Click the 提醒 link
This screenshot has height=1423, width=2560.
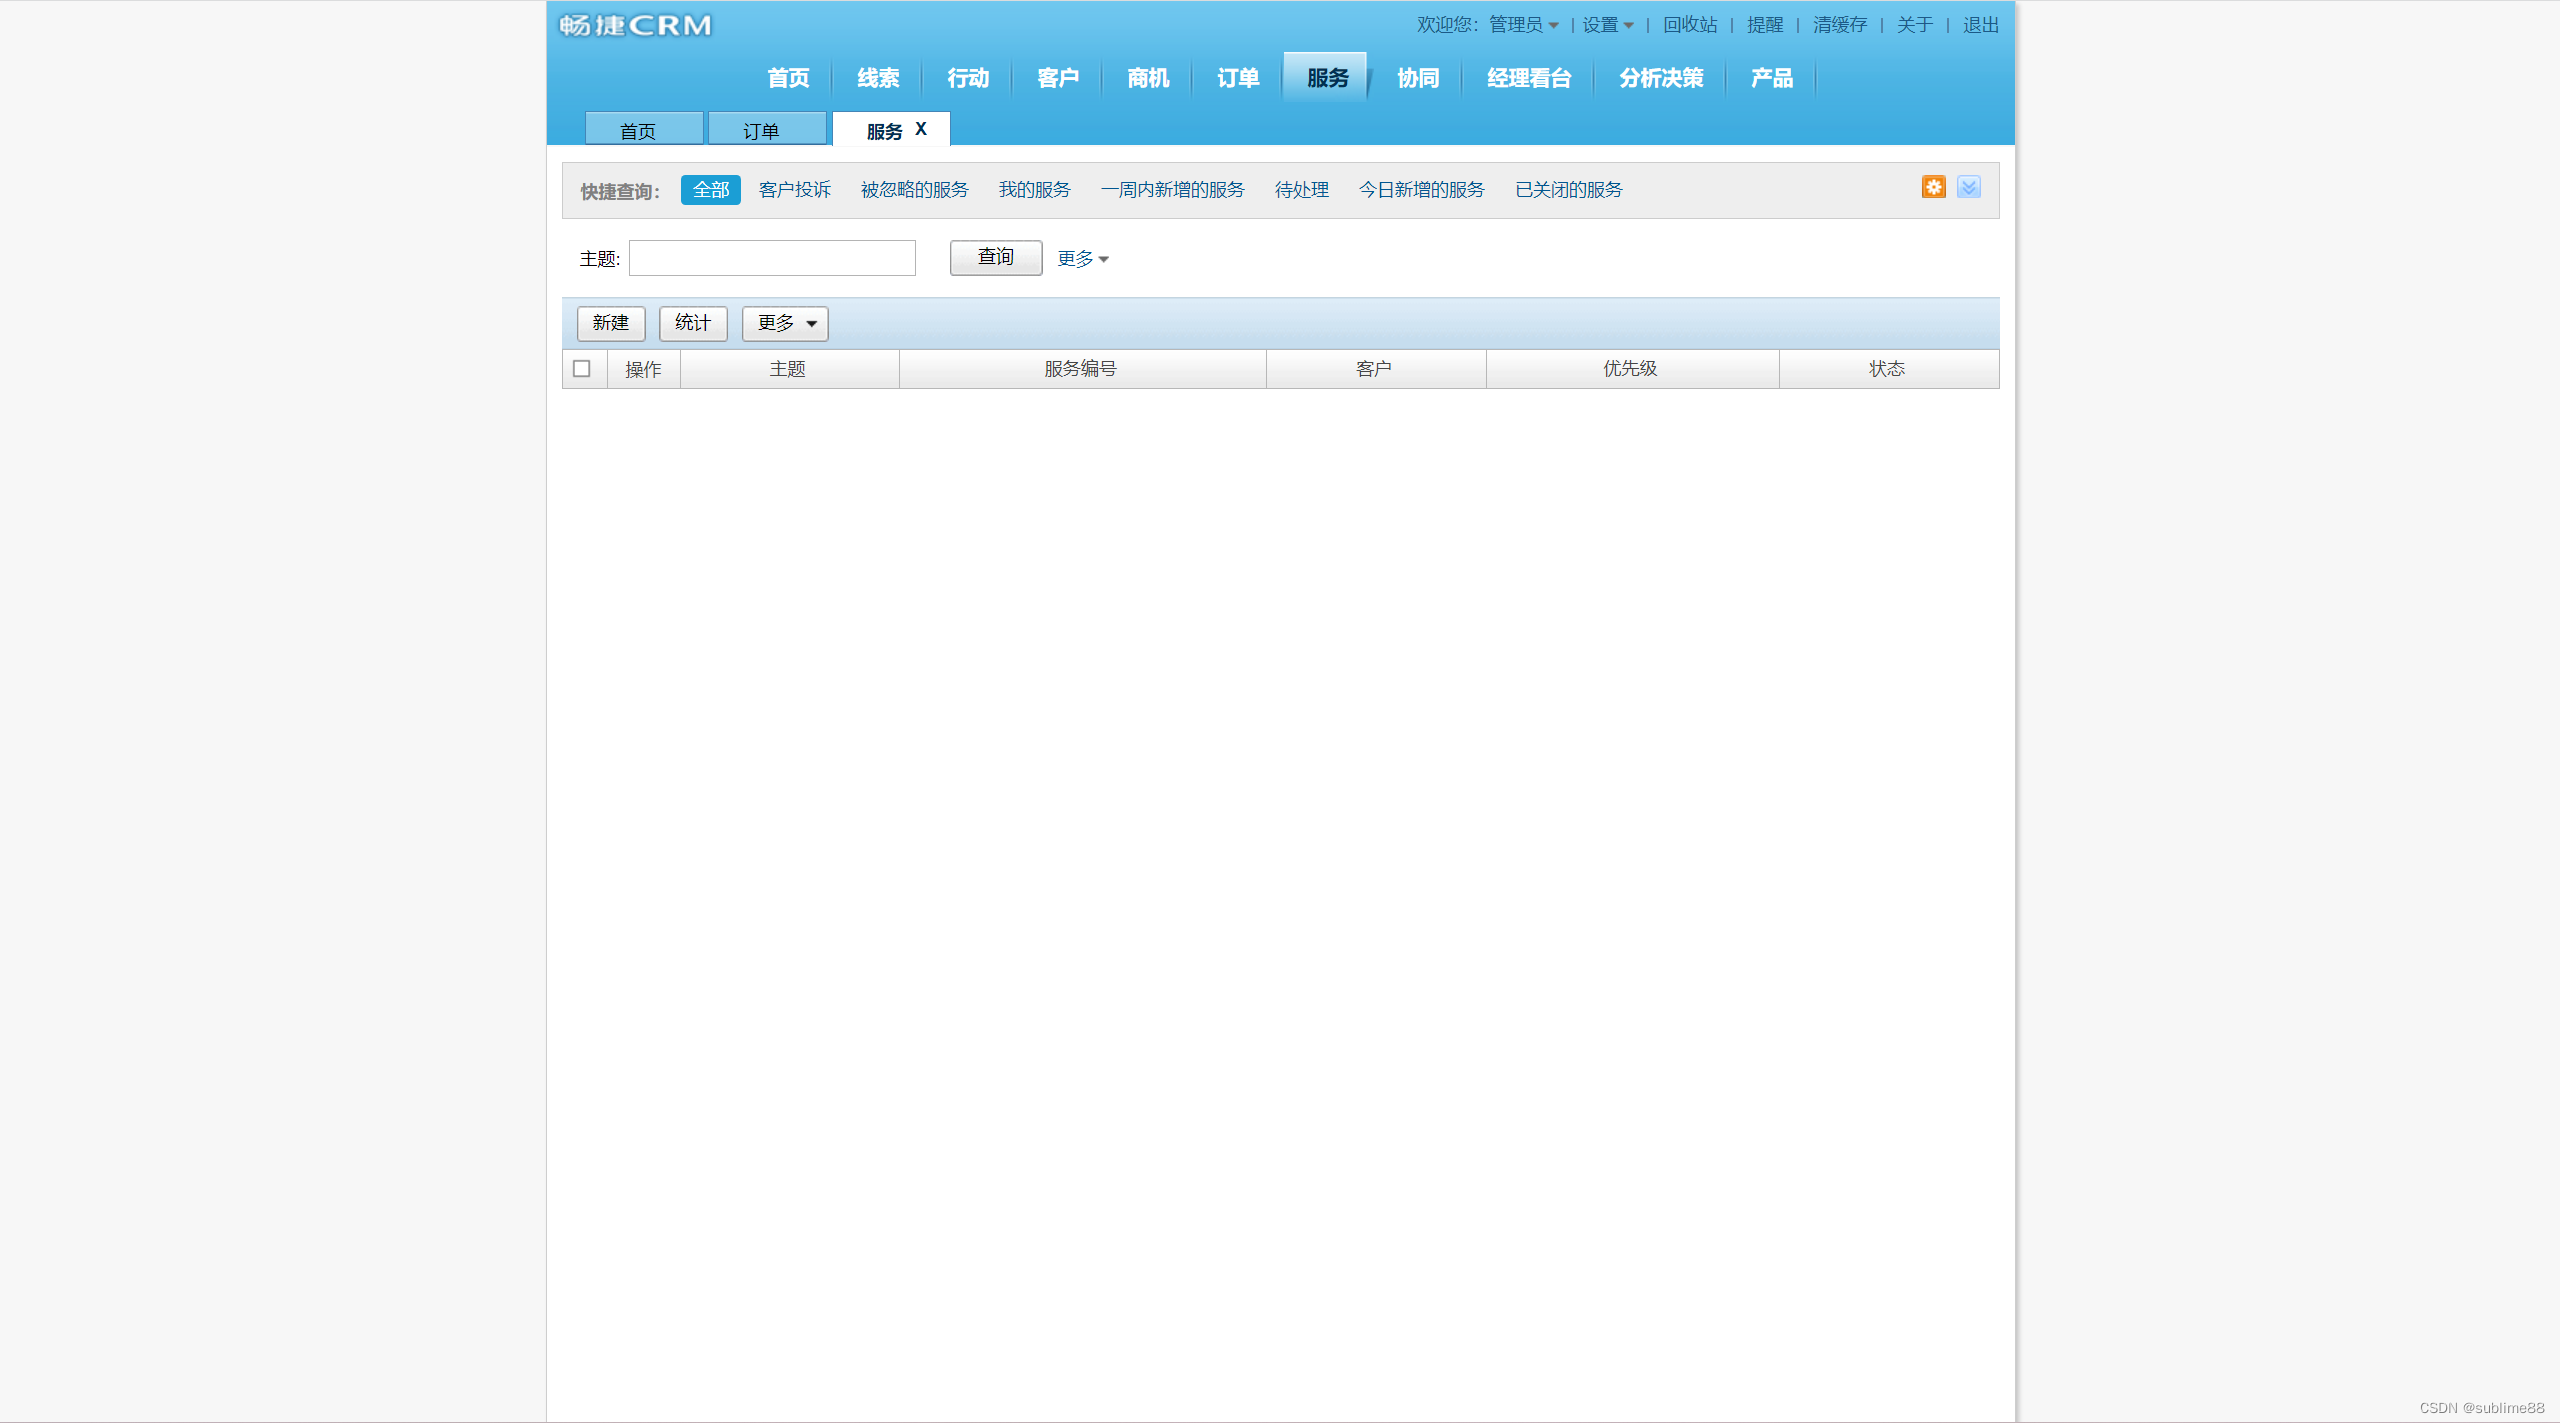click(1765, 25)
